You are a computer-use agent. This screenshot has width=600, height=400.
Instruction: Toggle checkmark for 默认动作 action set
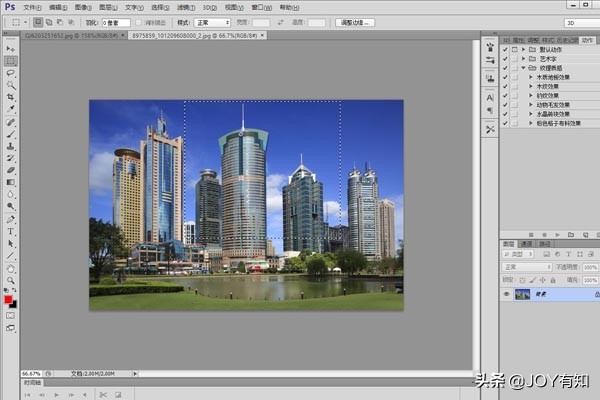pos(505,50)
